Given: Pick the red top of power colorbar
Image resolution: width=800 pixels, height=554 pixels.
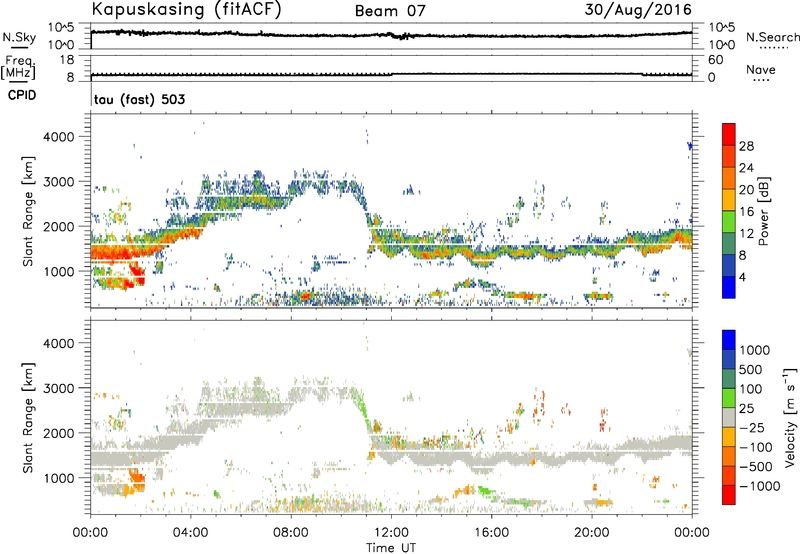Looking at the screenshot, I should [729, 134].
